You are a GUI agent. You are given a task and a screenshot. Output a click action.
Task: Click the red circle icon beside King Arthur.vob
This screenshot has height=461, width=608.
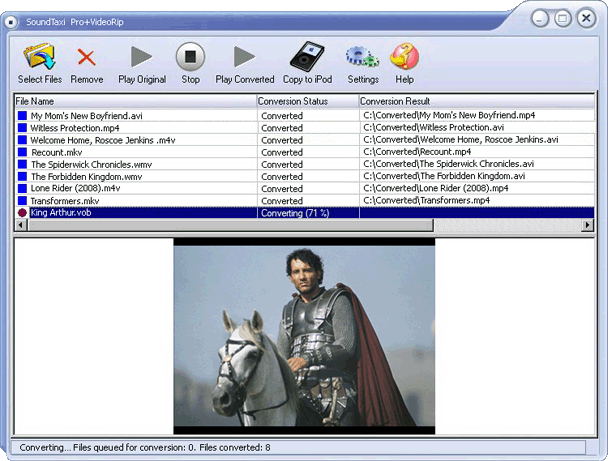[x=22, y=212]
